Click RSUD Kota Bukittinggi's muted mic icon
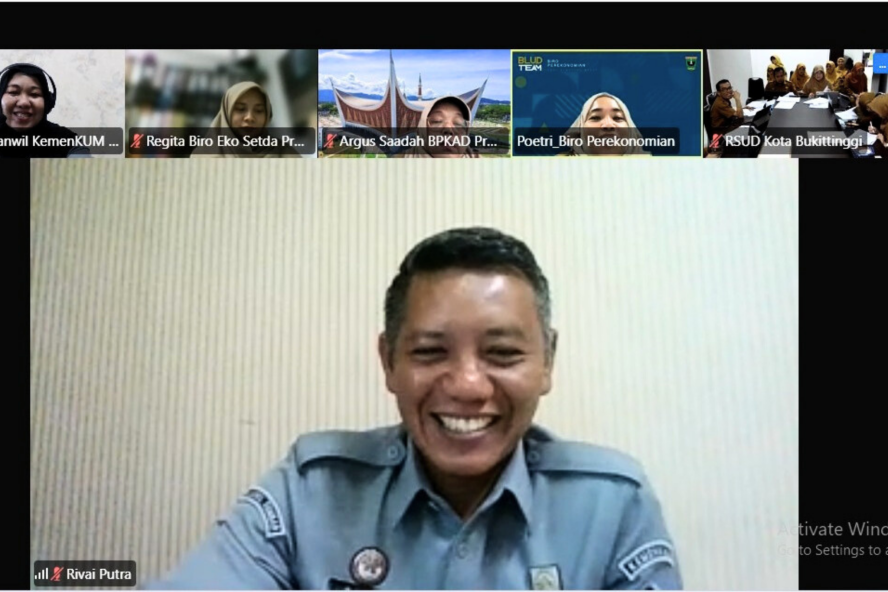The height and width of the screenshot is (592, 888). pos(716,142)
